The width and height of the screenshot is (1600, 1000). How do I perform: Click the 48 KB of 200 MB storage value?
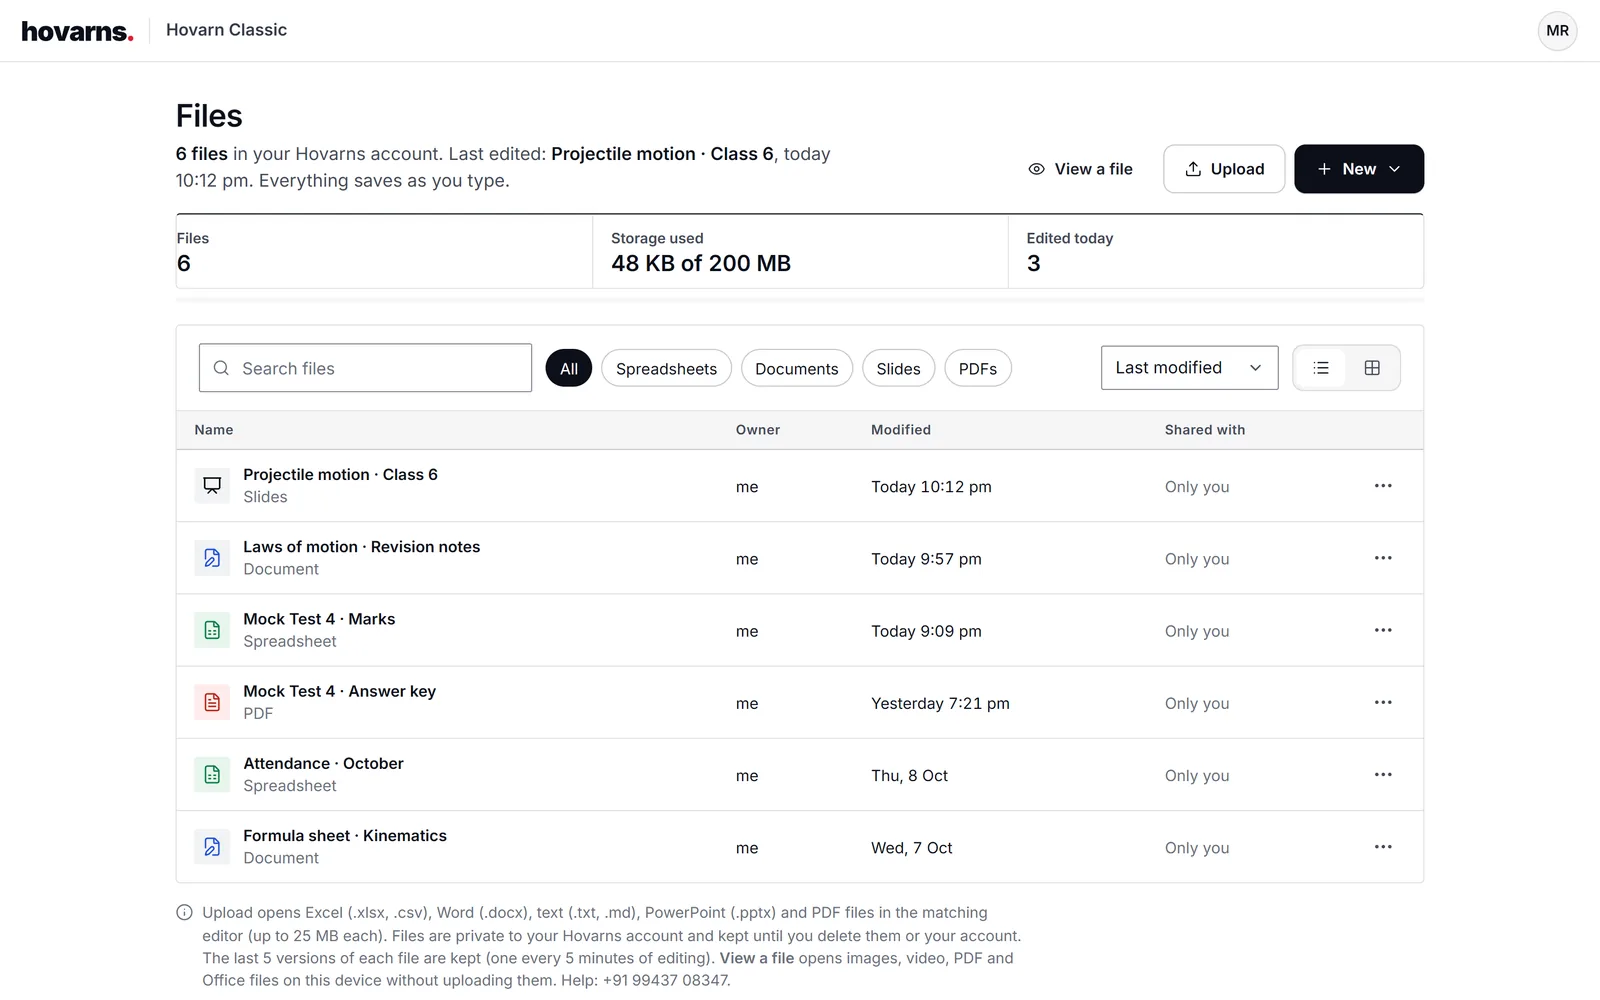click(x=701, y=263)
